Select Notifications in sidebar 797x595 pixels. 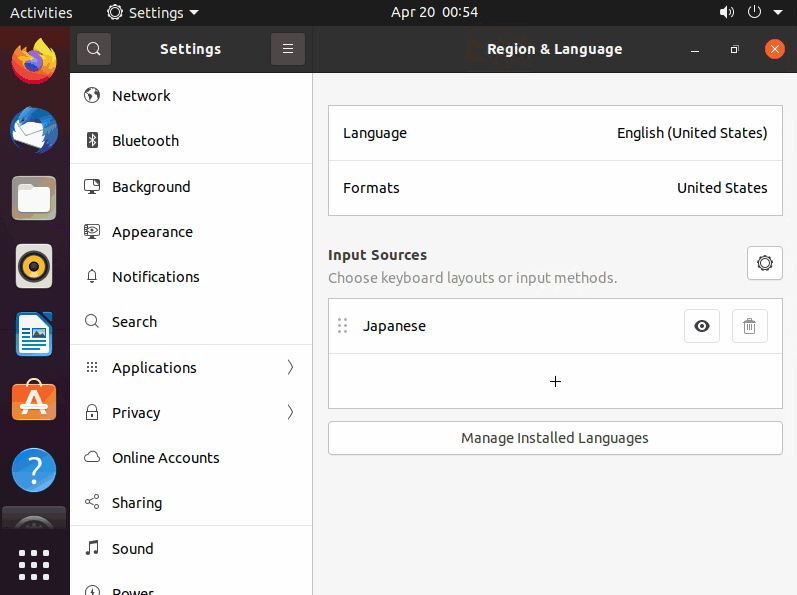click(191, 277)
